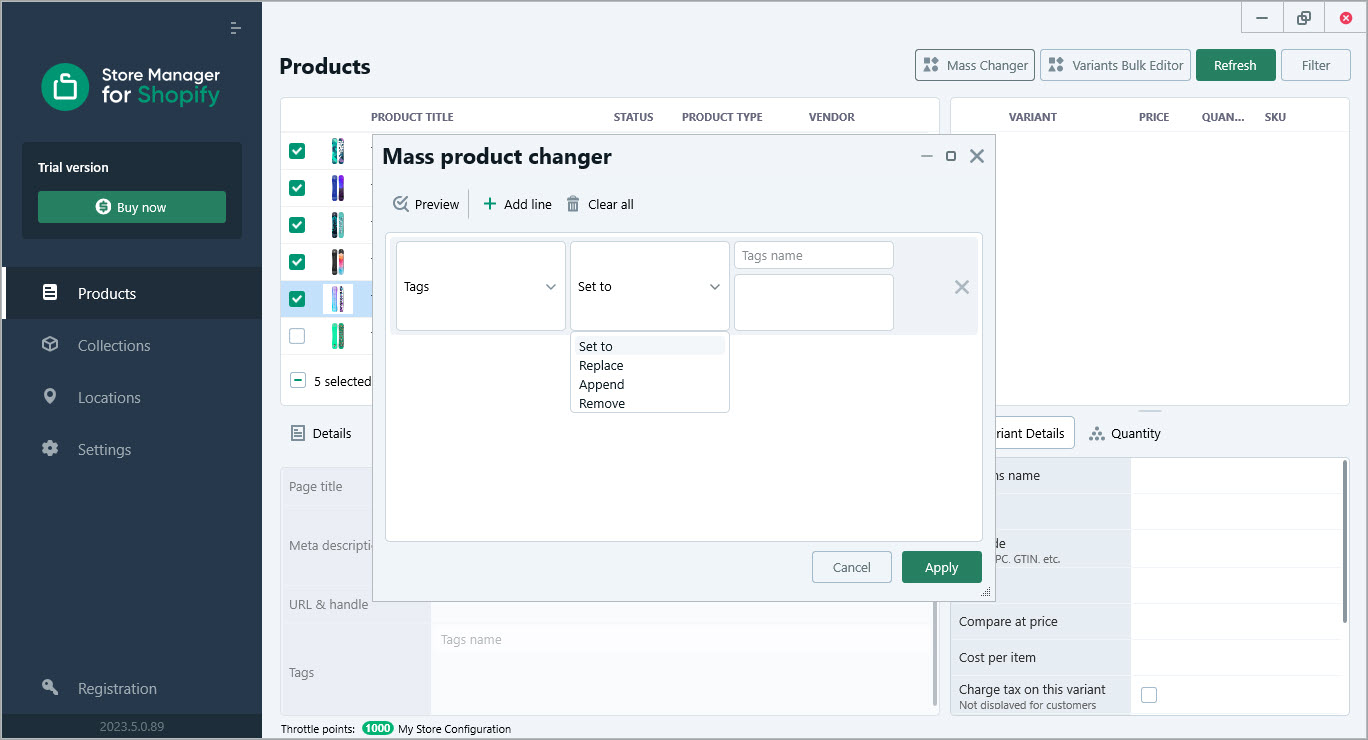Click the Details tab document icon
The height and width of the screenshot is (740, 1368).
tap(297, 433)
